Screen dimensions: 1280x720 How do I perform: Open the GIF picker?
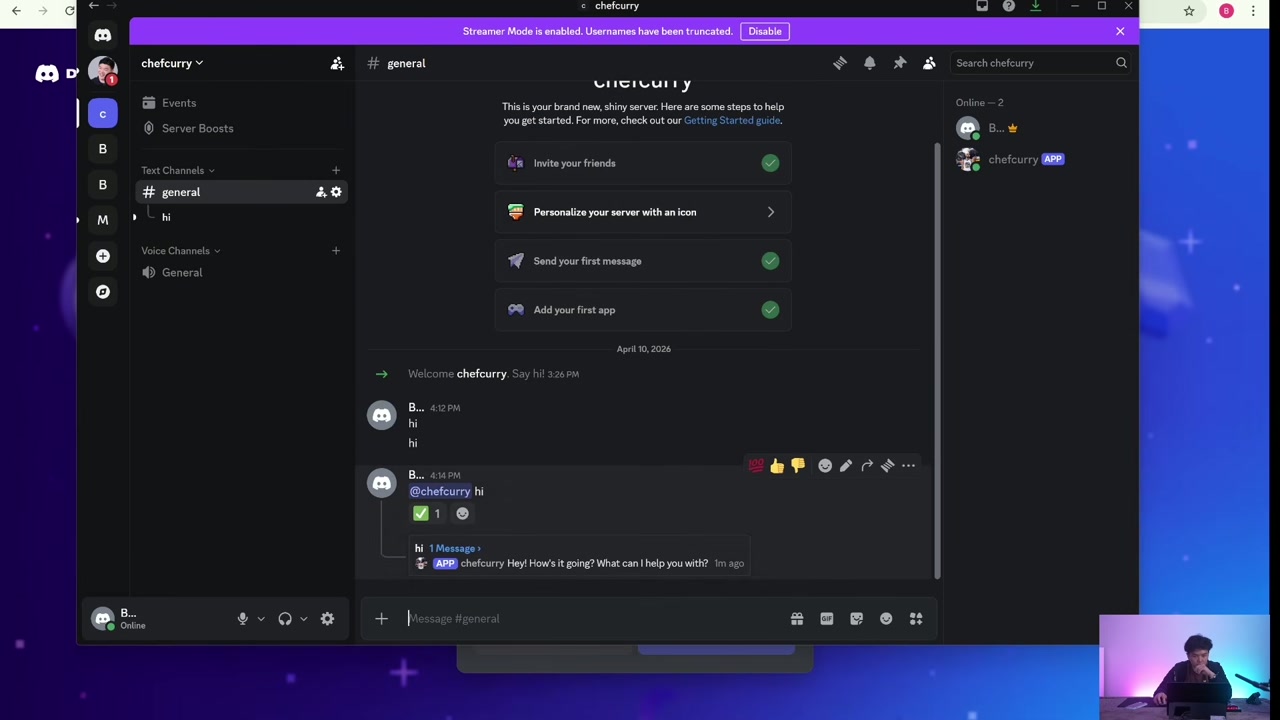pos(827,619)
